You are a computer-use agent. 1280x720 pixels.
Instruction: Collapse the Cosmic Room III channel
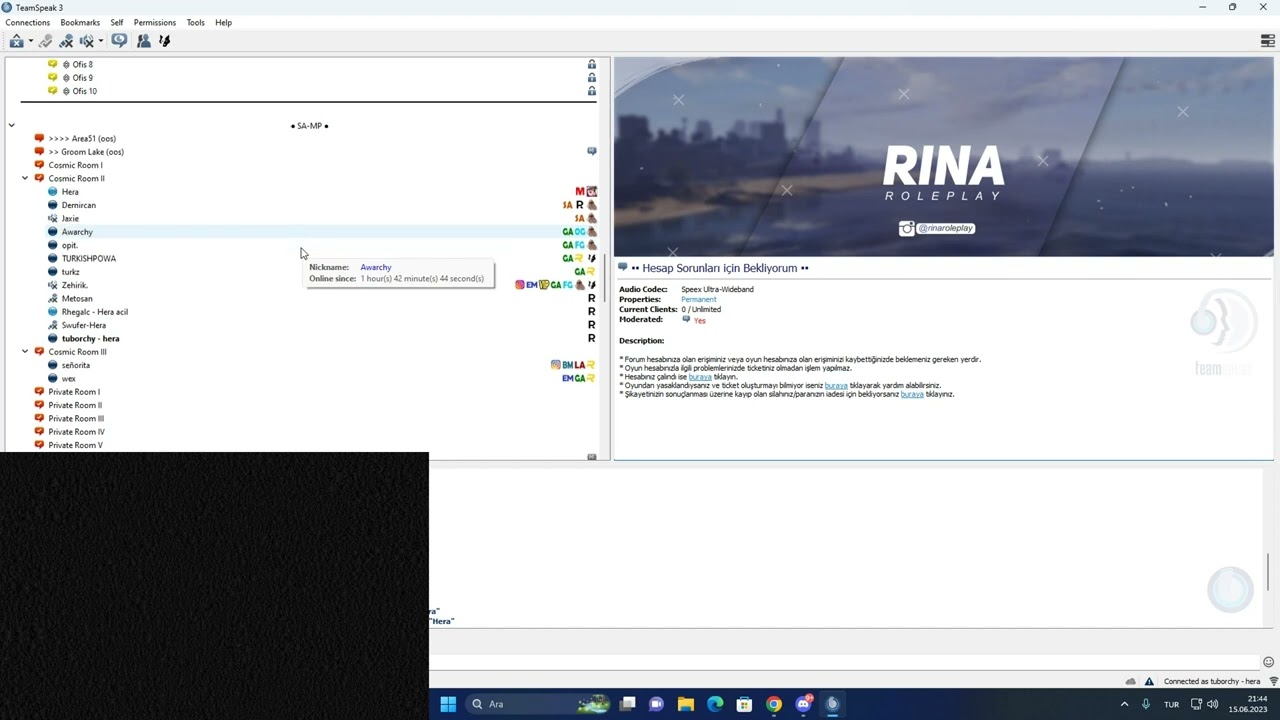tap(25, 352)
